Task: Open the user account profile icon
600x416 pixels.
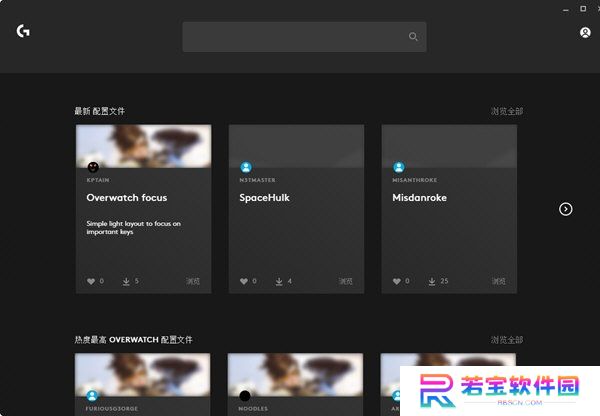Action: pos(585,33)
